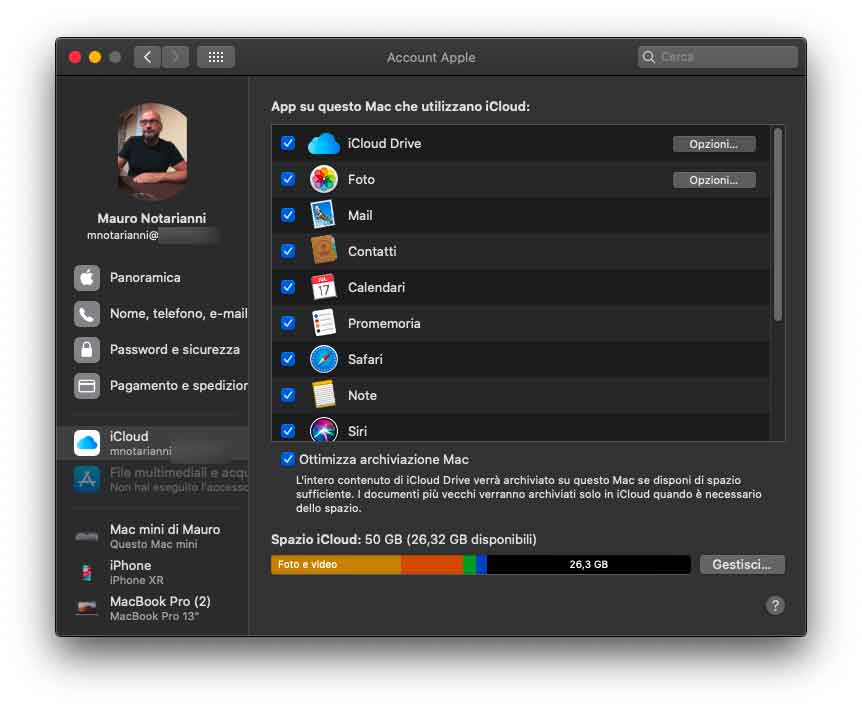Click the Contatti address book icon
This screenshot has height=710, width=862.
323,251
